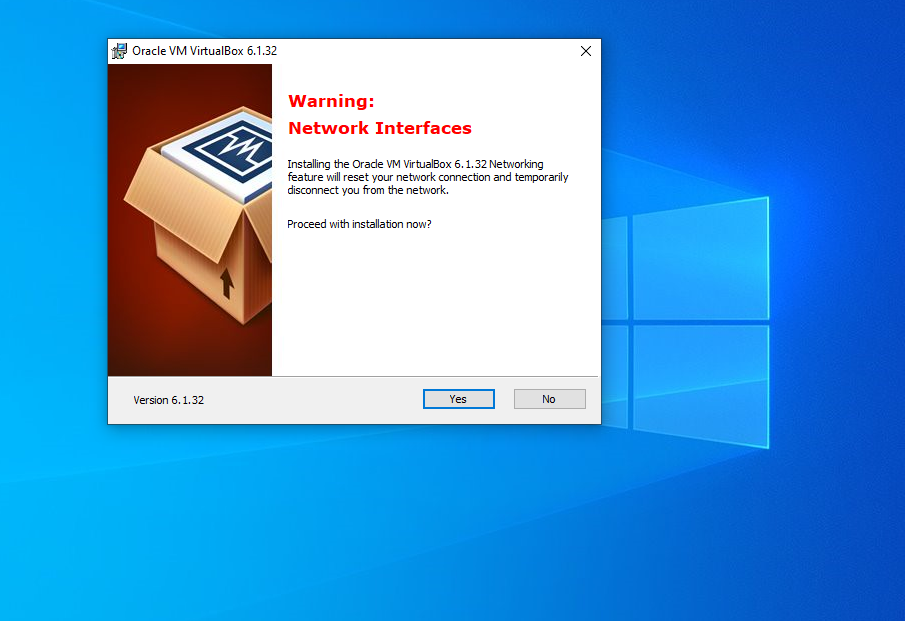Screen dimensions: 905x621
Task: Click the VirtualBox box artwork image
Action: coord(190,220)
